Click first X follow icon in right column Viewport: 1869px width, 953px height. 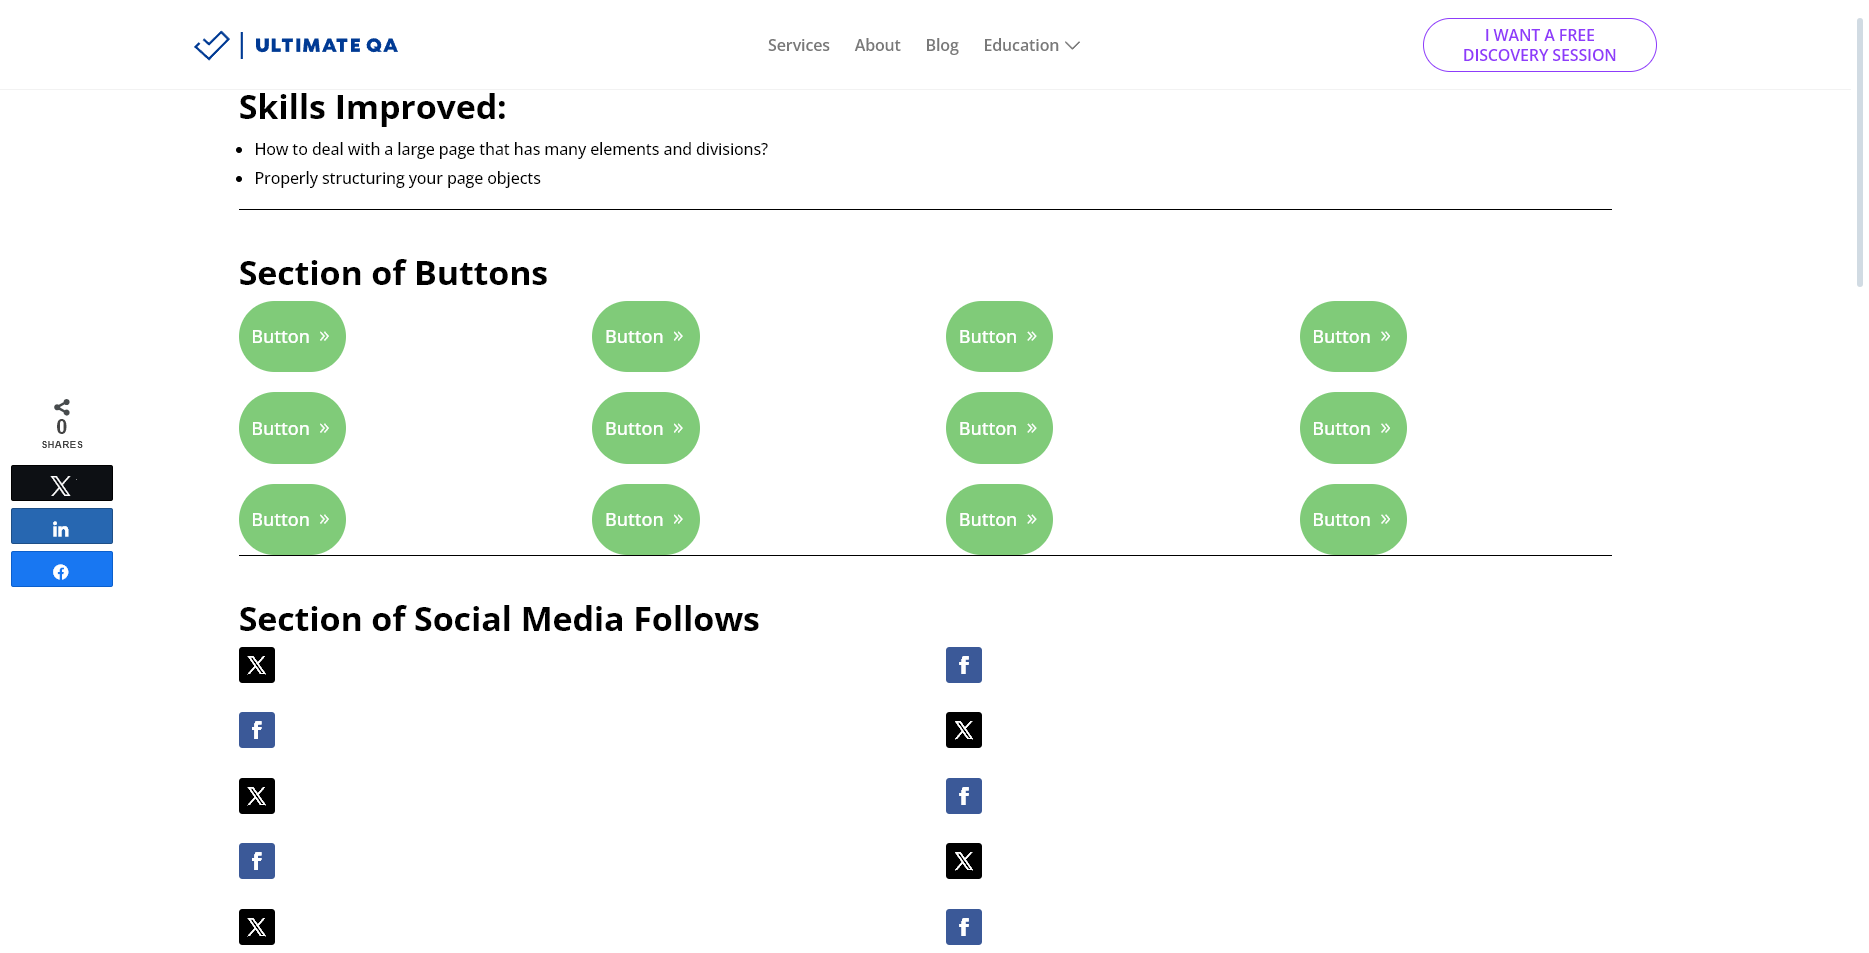tap(964, 730)
